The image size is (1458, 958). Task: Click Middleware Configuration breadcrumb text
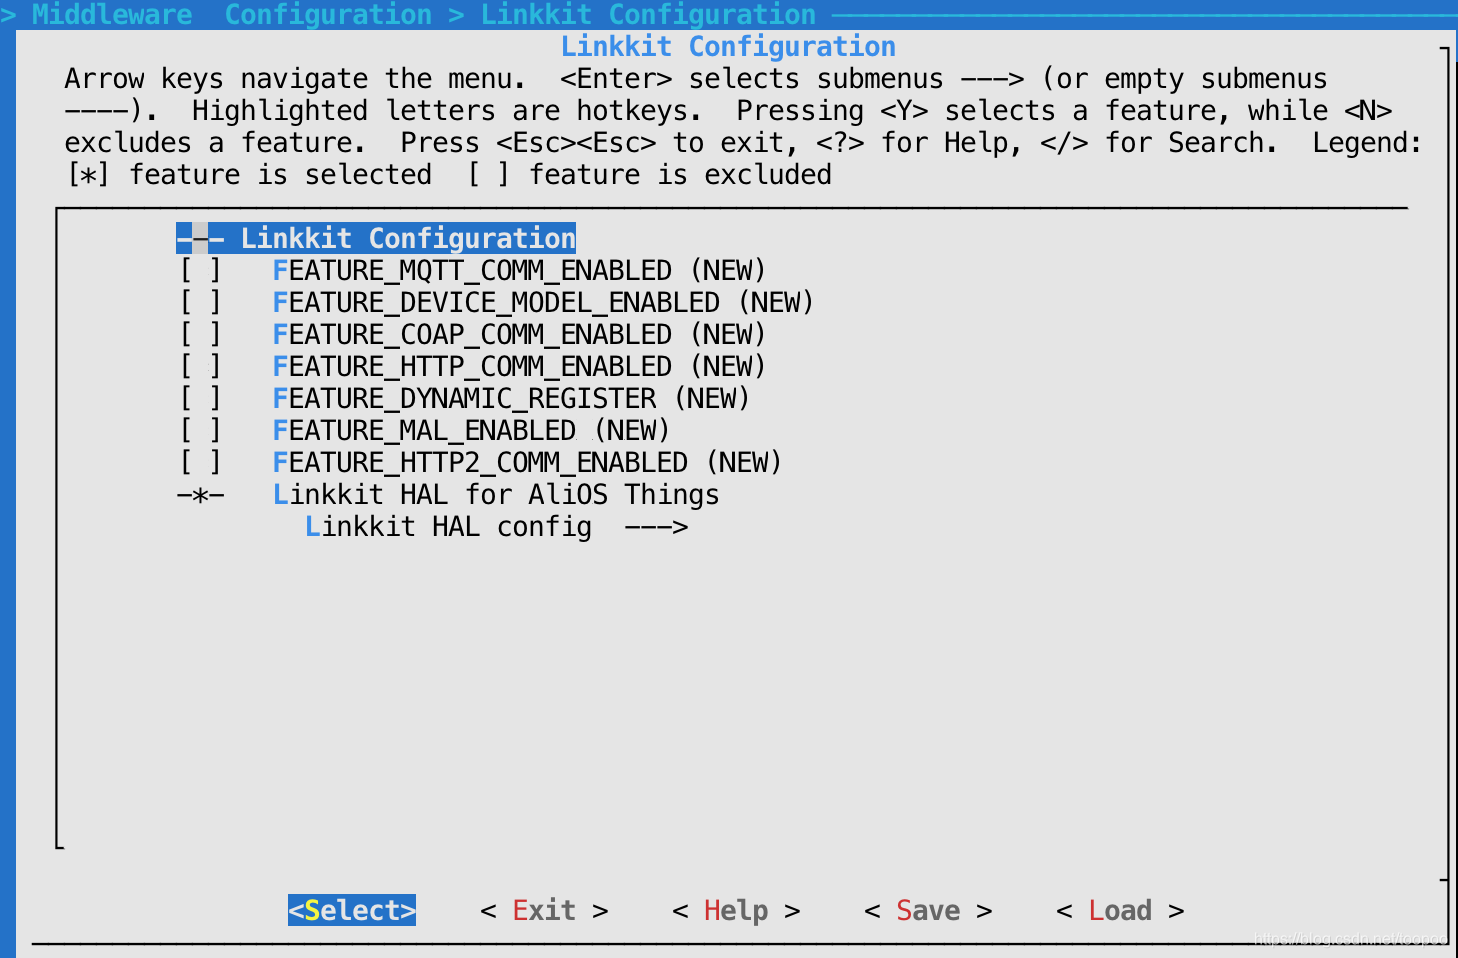[232, 14]
